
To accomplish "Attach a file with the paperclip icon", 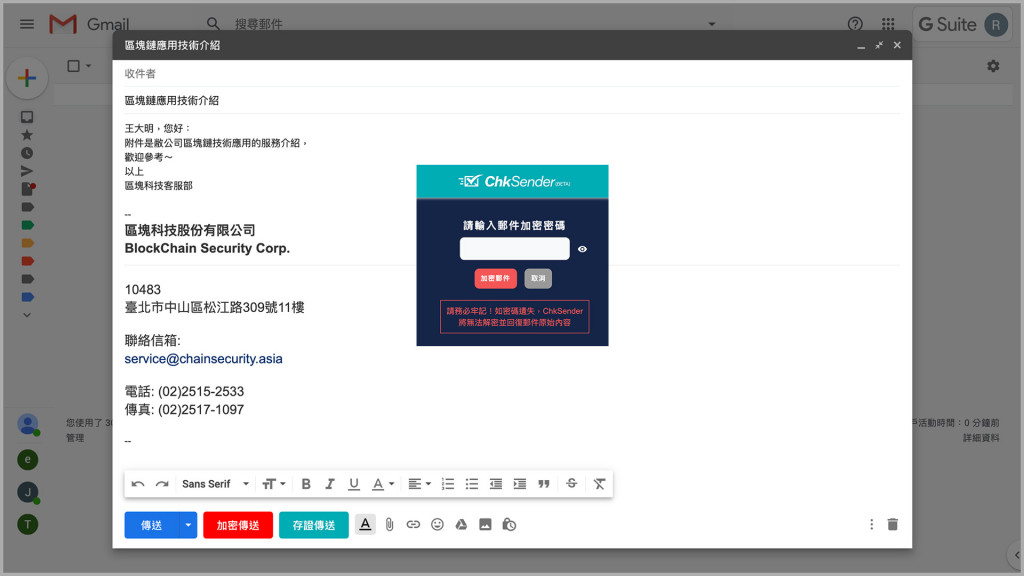I will tap(389, 524).
